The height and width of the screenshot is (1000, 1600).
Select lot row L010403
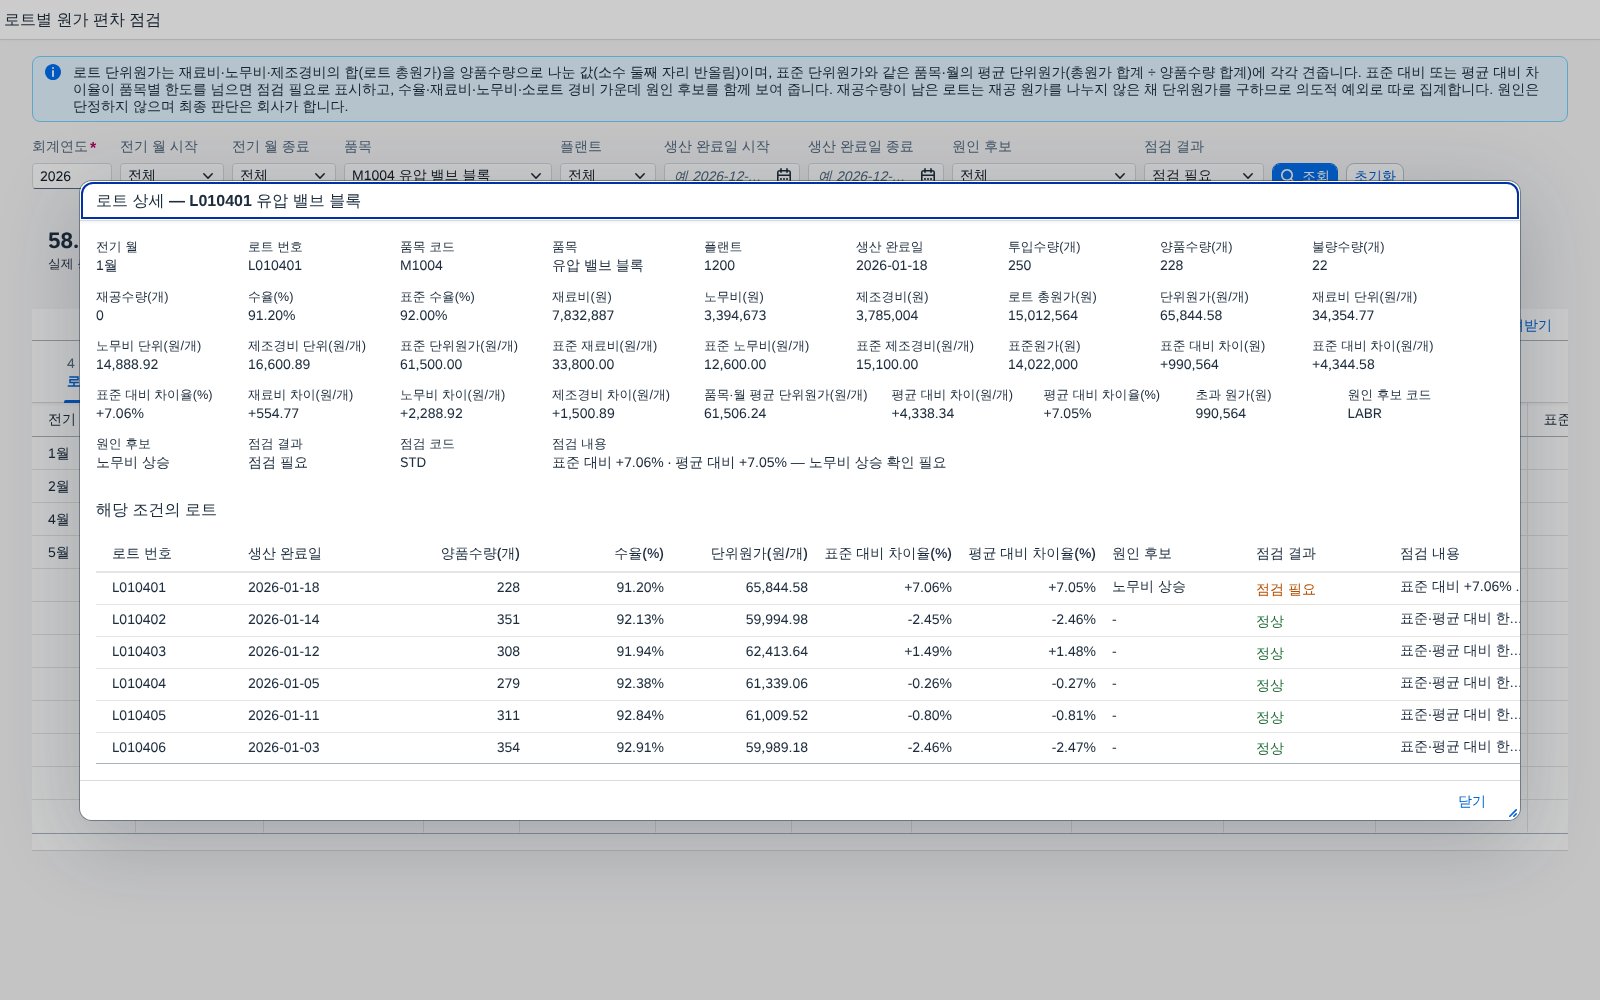click(808, 652)
